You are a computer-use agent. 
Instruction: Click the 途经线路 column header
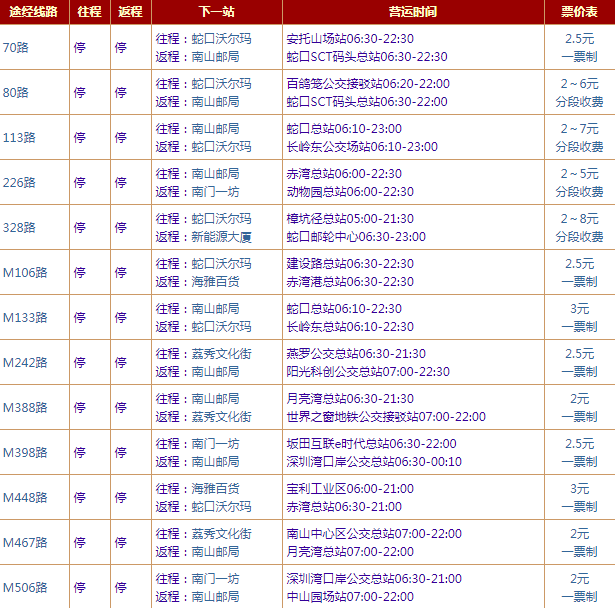tap(34, 11)
